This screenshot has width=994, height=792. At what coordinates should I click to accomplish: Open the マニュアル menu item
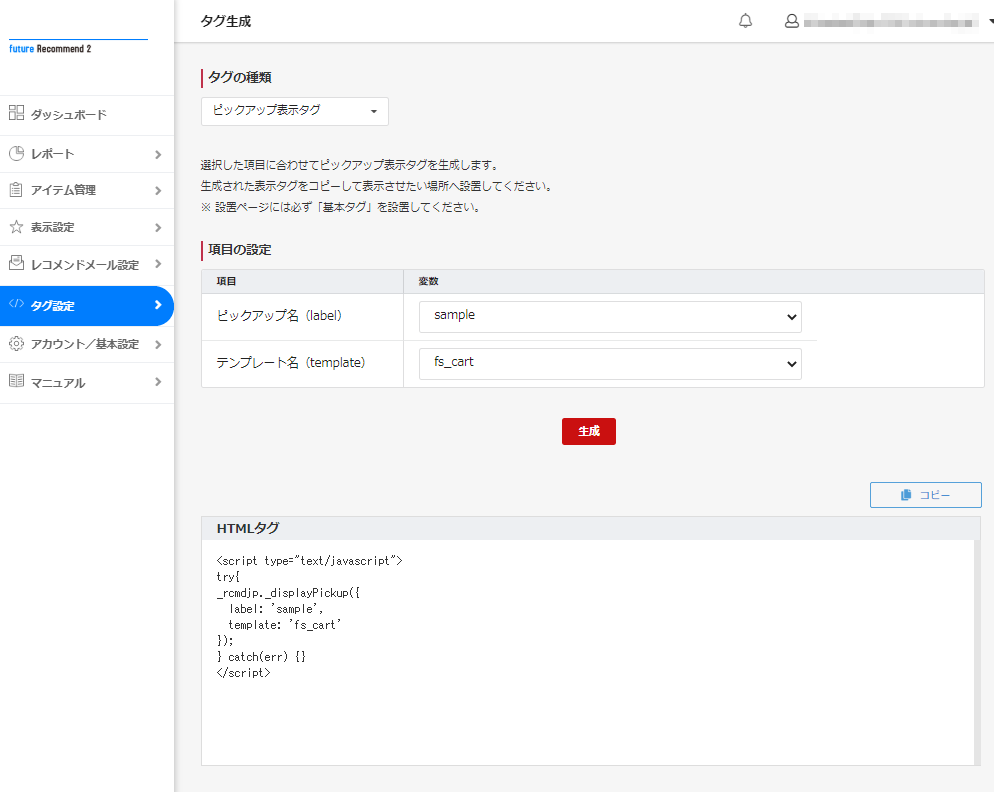pyautogui.click(x=87, y=382)
